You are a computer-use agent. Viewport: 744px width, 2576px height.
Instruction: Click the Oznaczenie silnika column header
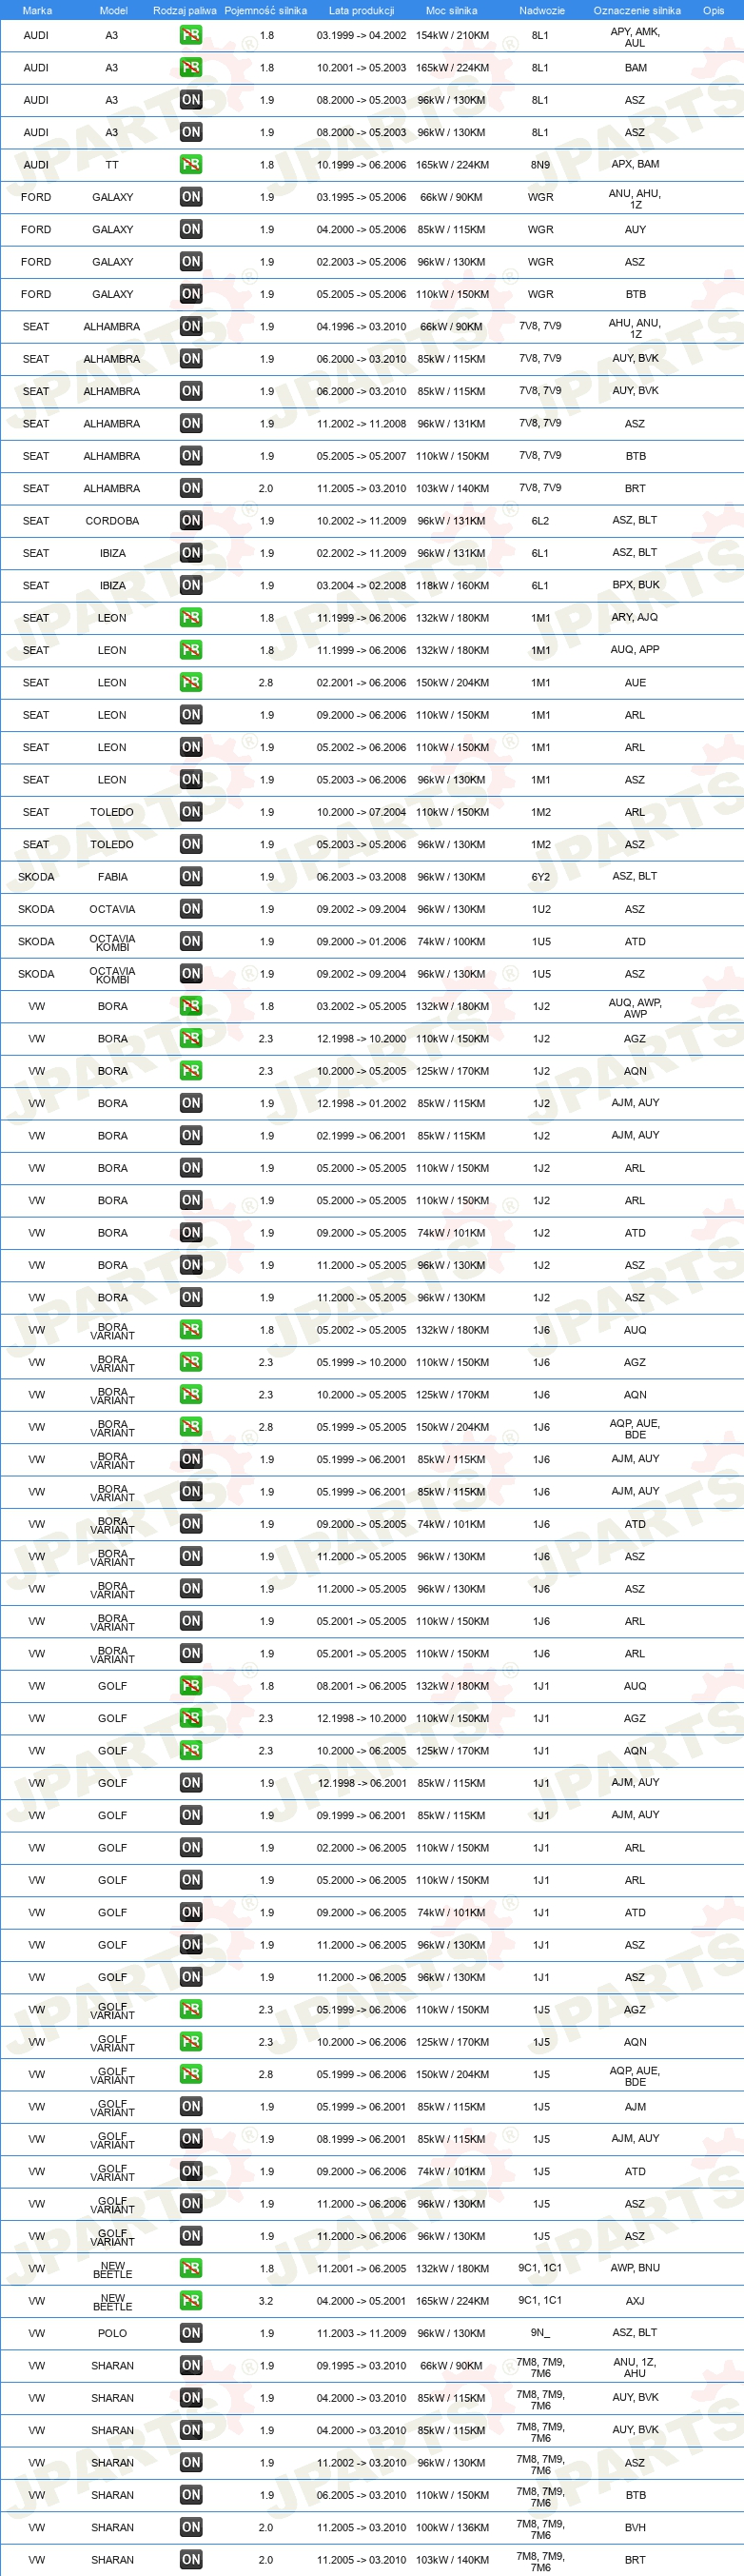pyautogui.click(x=637, y=11)
